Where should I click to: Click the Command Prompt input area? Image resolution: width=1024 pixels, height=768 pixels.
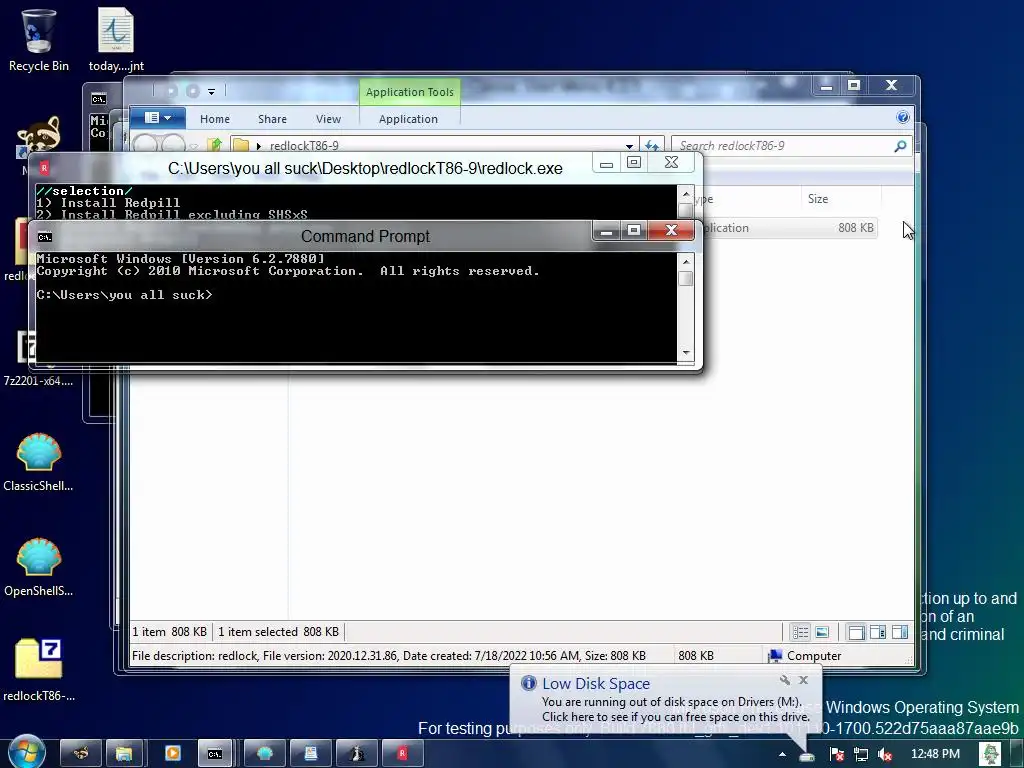[x=356, y=307]
